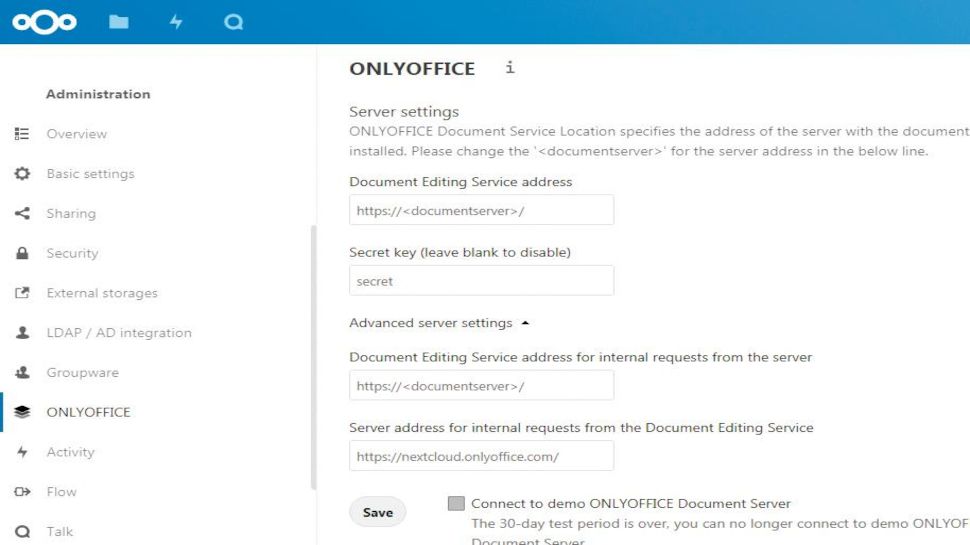Go to Basic settings section

click(90, 174)
